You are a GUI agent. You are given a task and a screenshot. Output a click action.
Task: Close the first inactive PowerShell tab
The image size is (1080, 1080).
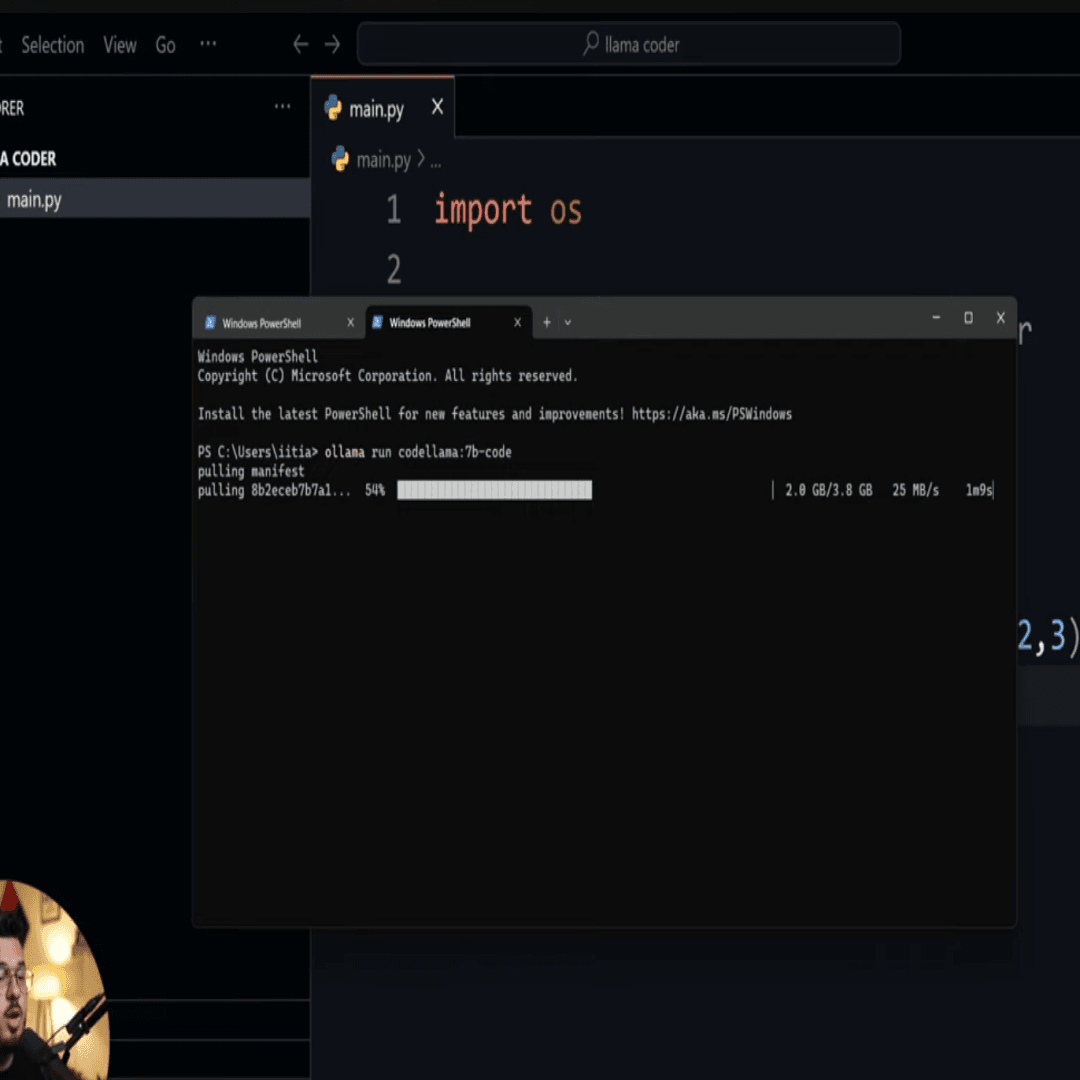click(350, 323)
